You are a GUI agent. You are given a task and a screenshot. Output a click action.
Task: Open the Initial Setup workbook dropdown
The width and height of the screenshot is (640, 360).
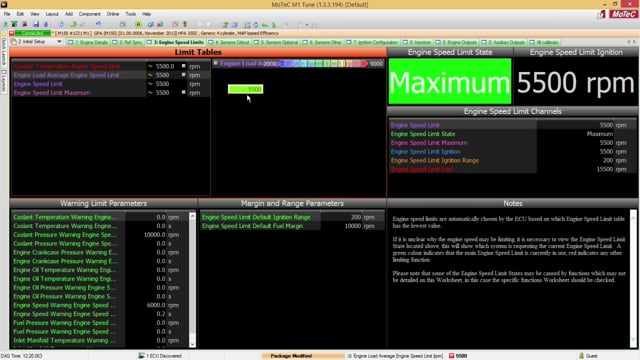point(59,42)
